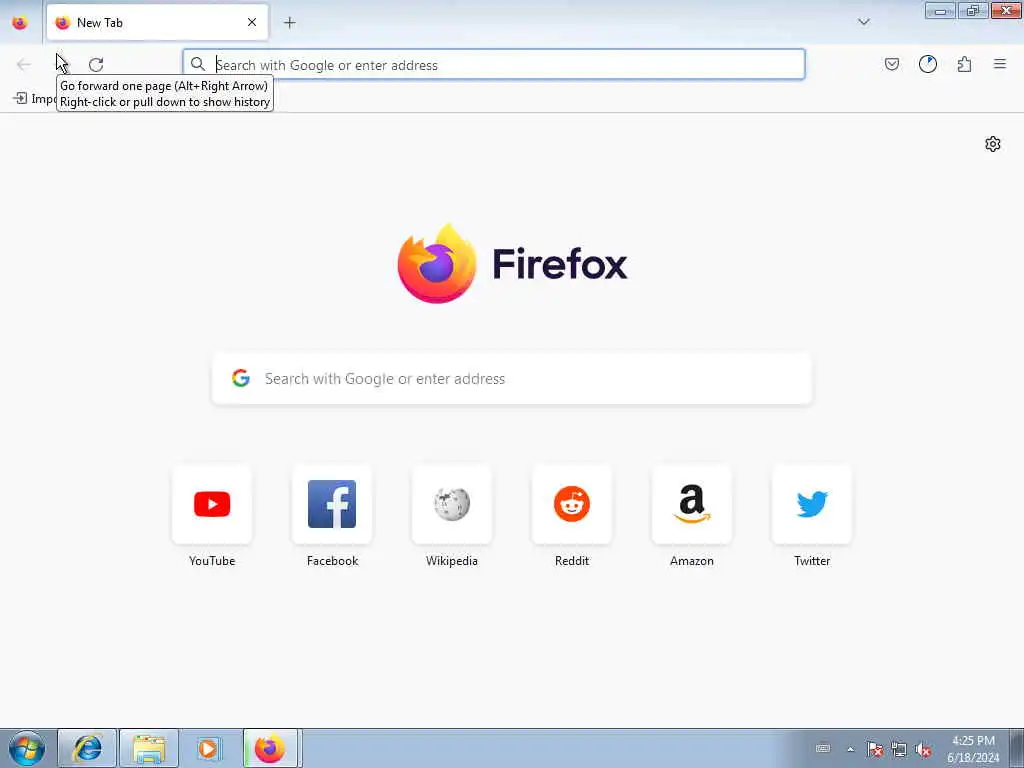The height and width of the screenshot is (768, 1024).
Task: Click the Import bookmarks toolbar item
Action: coord(34,99)
